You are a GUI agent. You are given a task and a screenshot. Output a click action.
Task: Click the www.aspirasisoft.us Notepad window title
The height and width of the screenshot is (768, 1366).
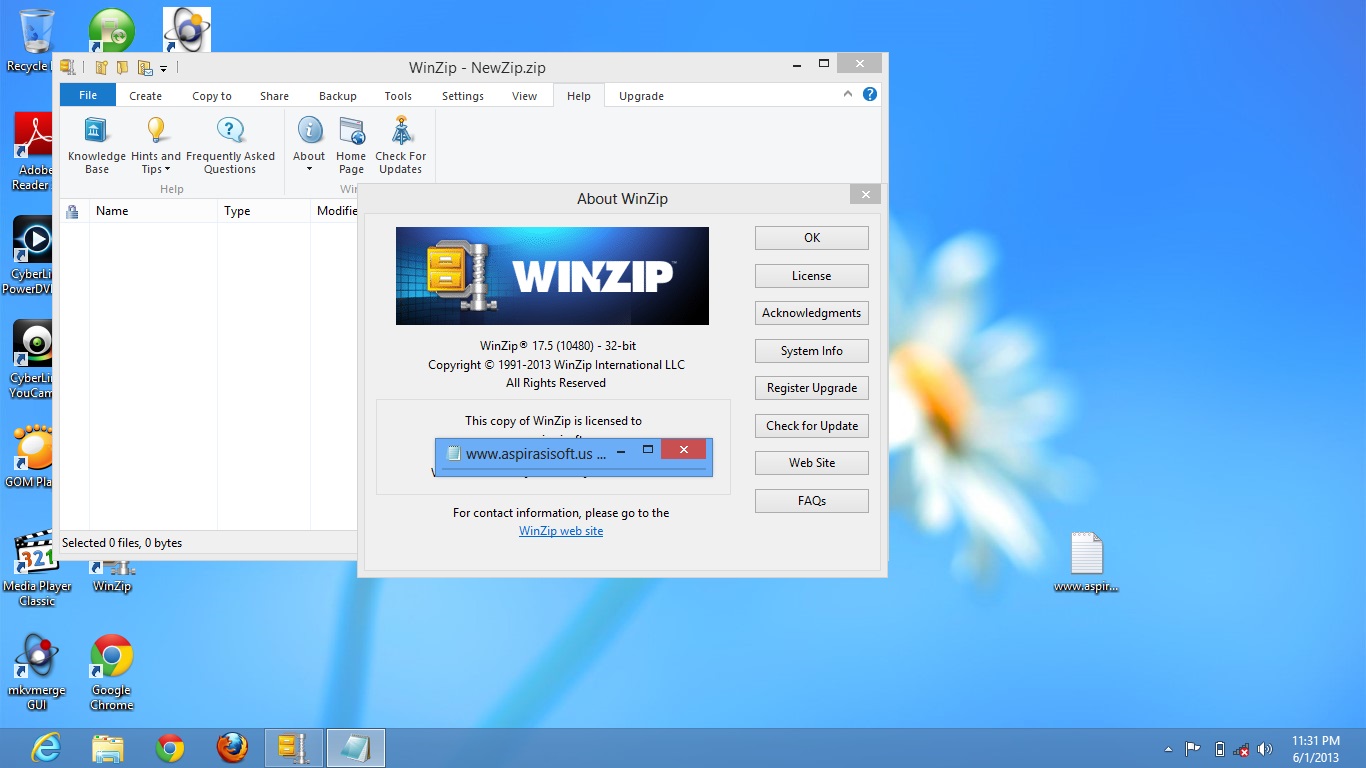(535, 453)
